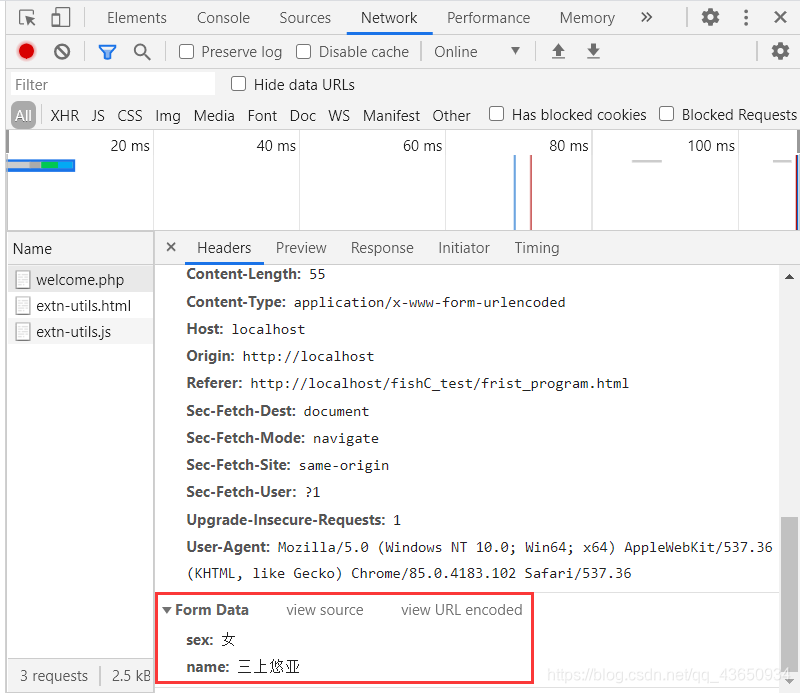Activate the inspect element picker icon
800x693 pixels.
coord(27,18)
